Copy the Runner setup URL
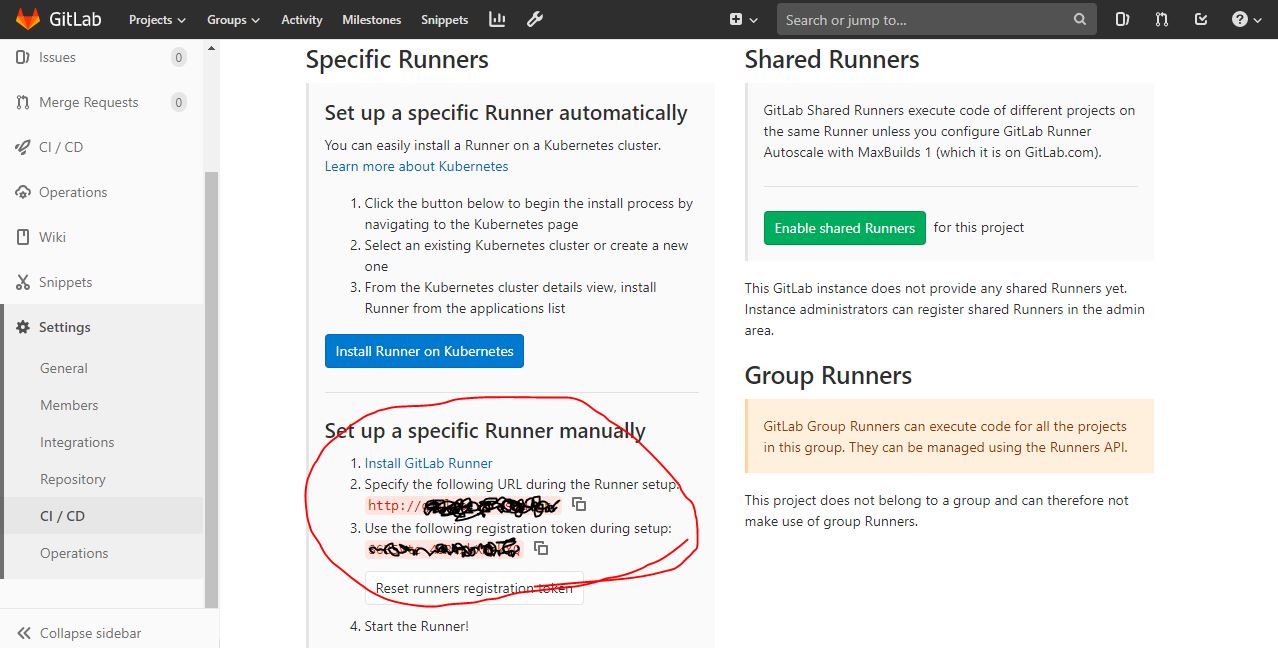The width and height of the screenshot is (1278, 648). [x=579, y=505]
